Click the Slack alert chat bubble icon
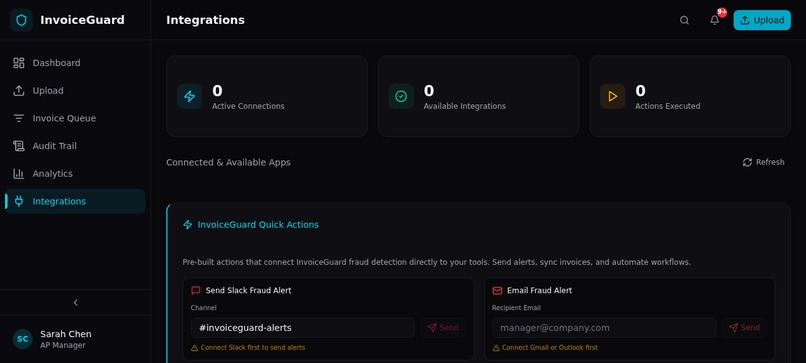This screenshot has width=806, height=363. point(195,291)
